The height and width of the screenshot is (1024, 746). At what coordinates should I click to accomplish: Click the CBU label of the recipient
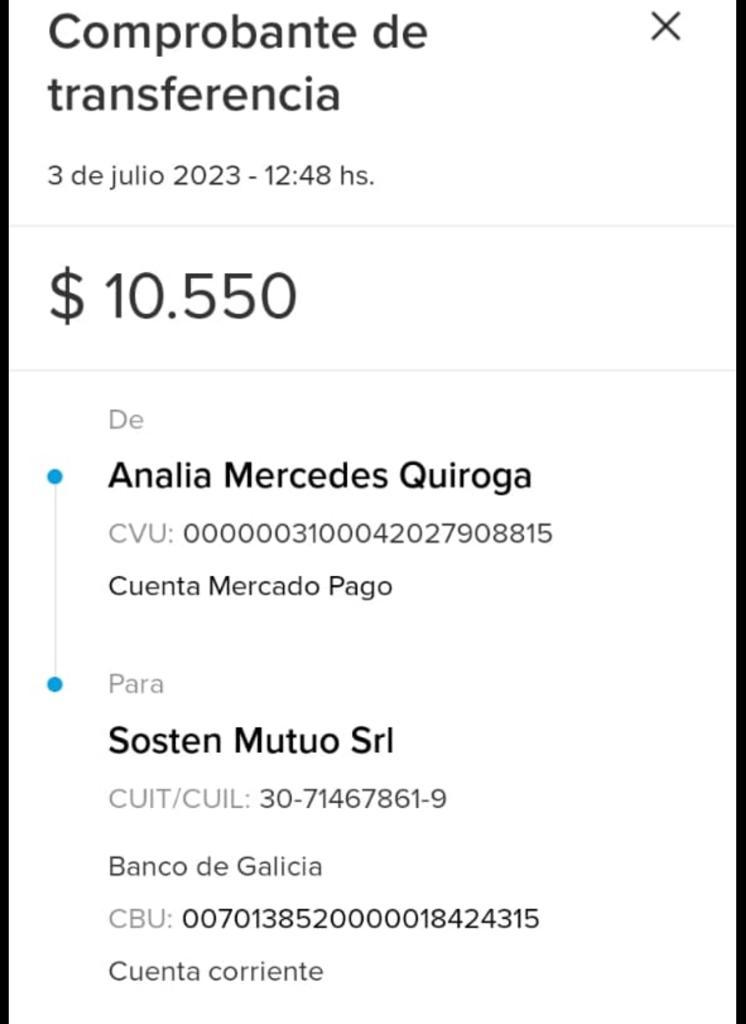pyautogui.click(x=140, y=918)
